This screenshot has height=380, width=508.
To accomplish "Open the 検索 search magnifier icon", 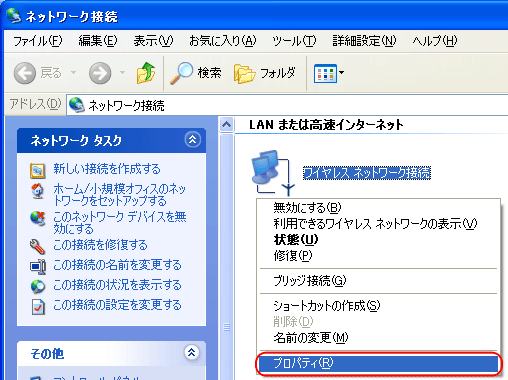I will [x=182, y=73].
